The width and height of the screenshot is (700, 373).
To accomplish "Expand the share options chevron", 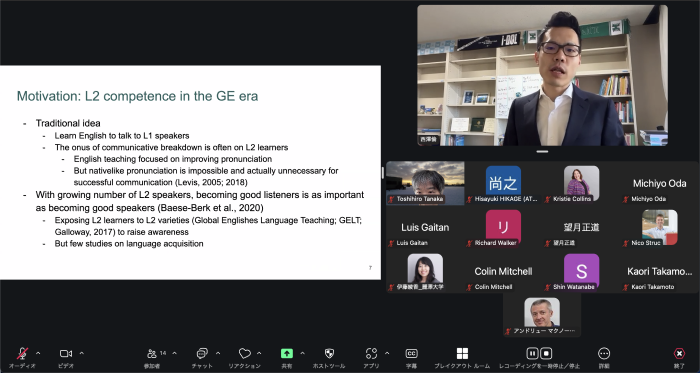I will [302, 353].
